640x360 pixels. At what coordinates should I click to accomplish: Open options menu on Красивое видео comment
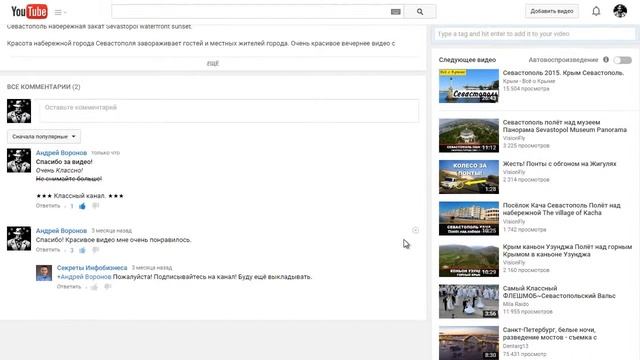[x=415, y=230]
